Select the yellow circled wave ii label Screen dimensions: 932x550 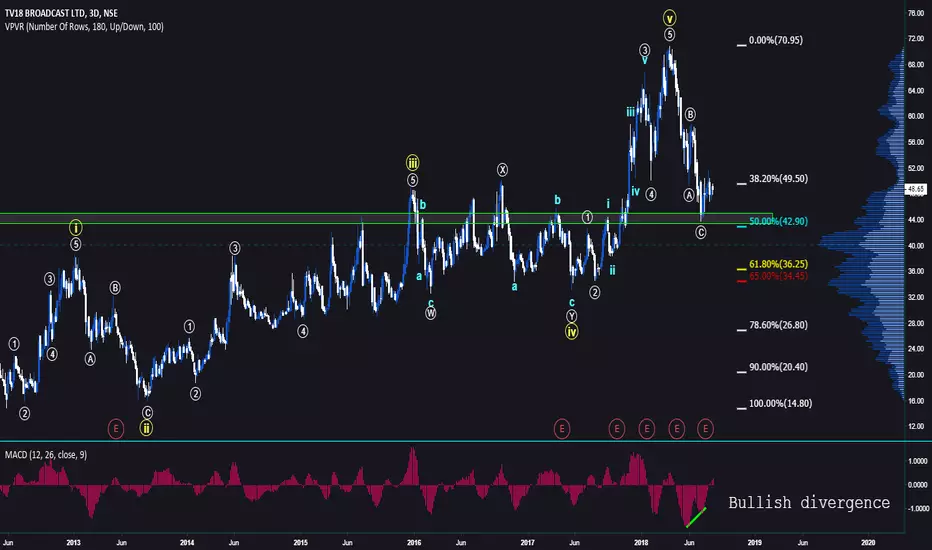pos(146,428)
